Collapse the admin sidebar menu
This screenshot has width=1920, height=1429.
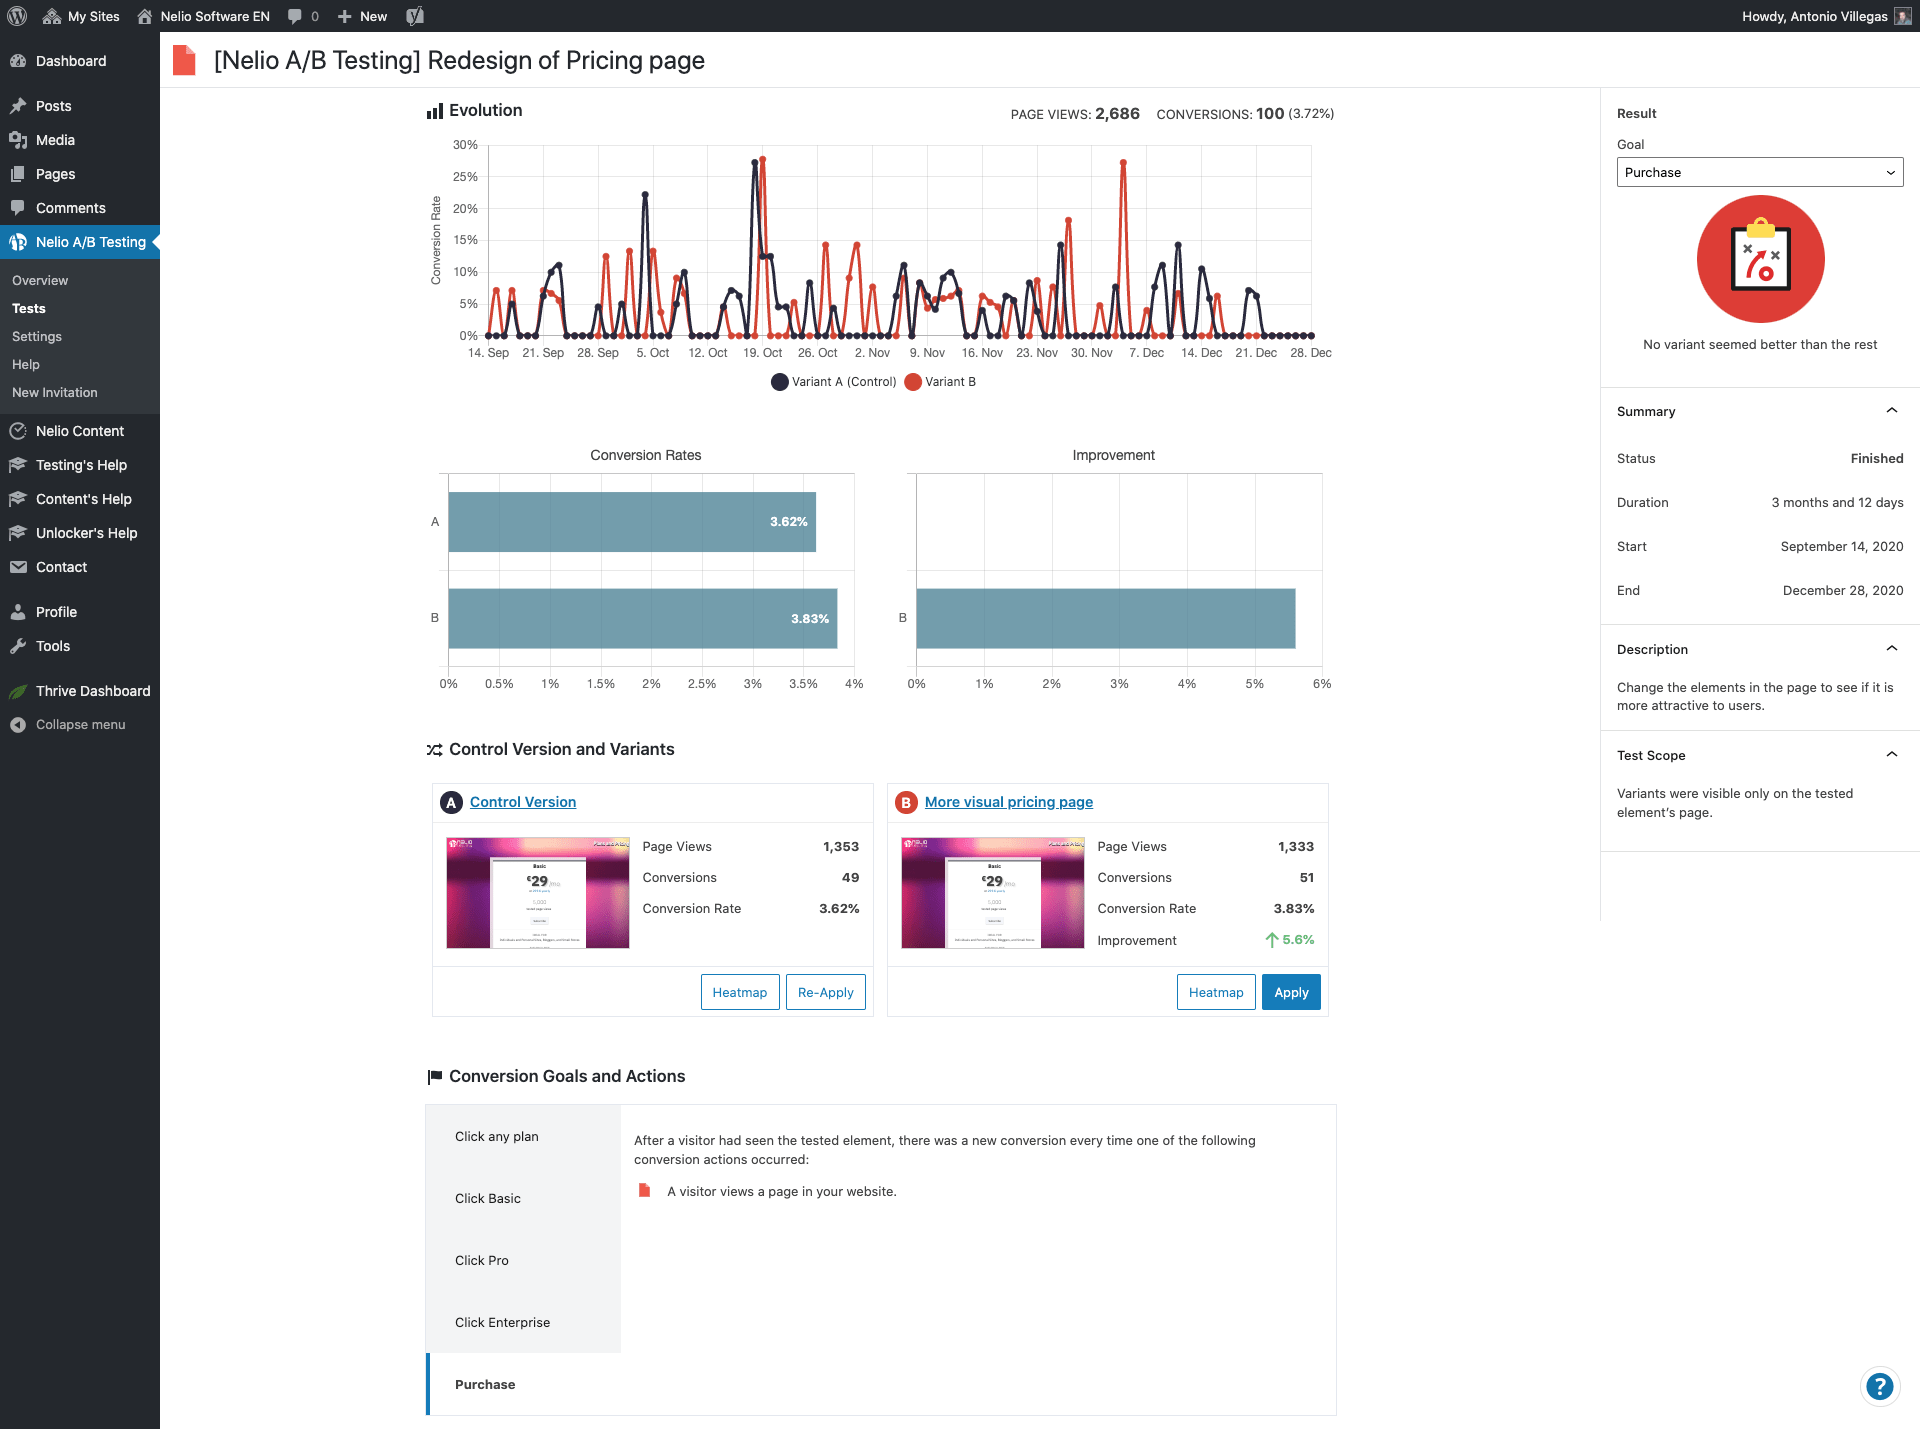tap(80, 725)
